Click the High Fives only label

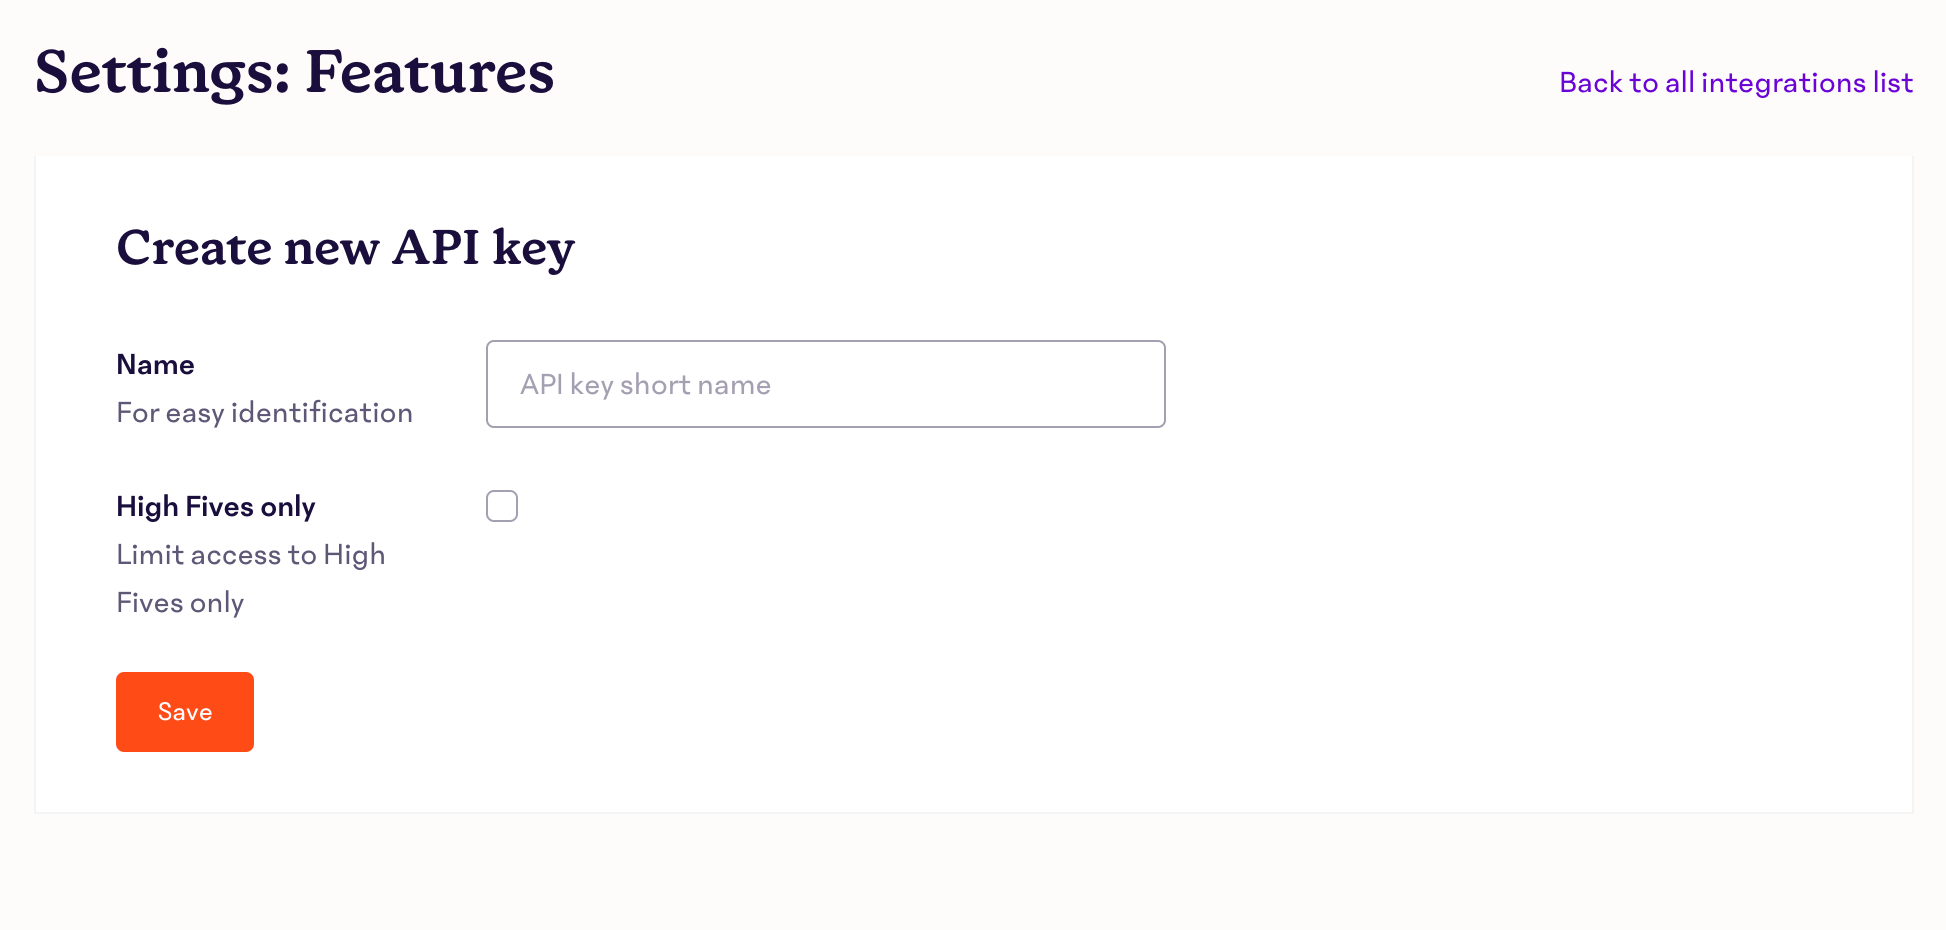pos(216,507)
